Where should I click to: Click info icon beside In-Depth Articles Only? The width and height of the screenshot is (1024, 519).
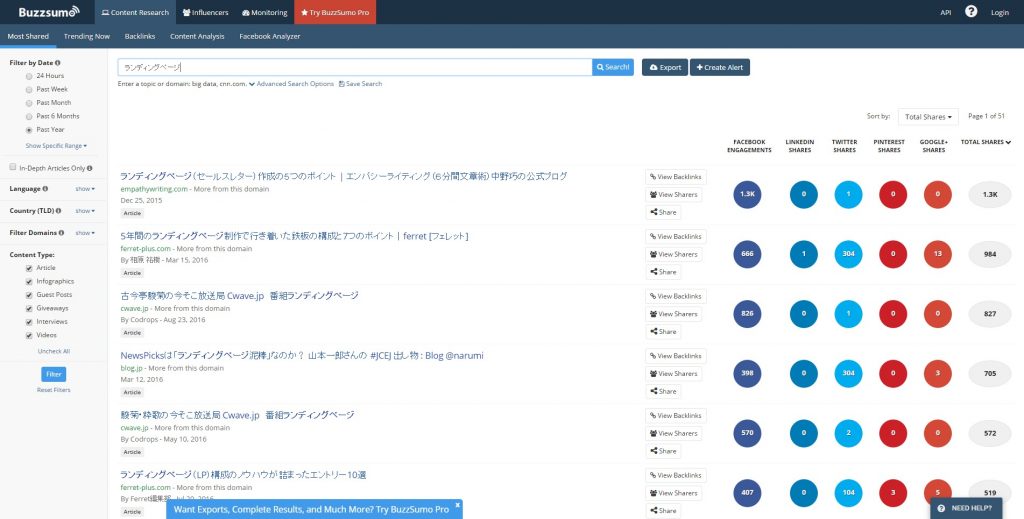coord(89,168)
